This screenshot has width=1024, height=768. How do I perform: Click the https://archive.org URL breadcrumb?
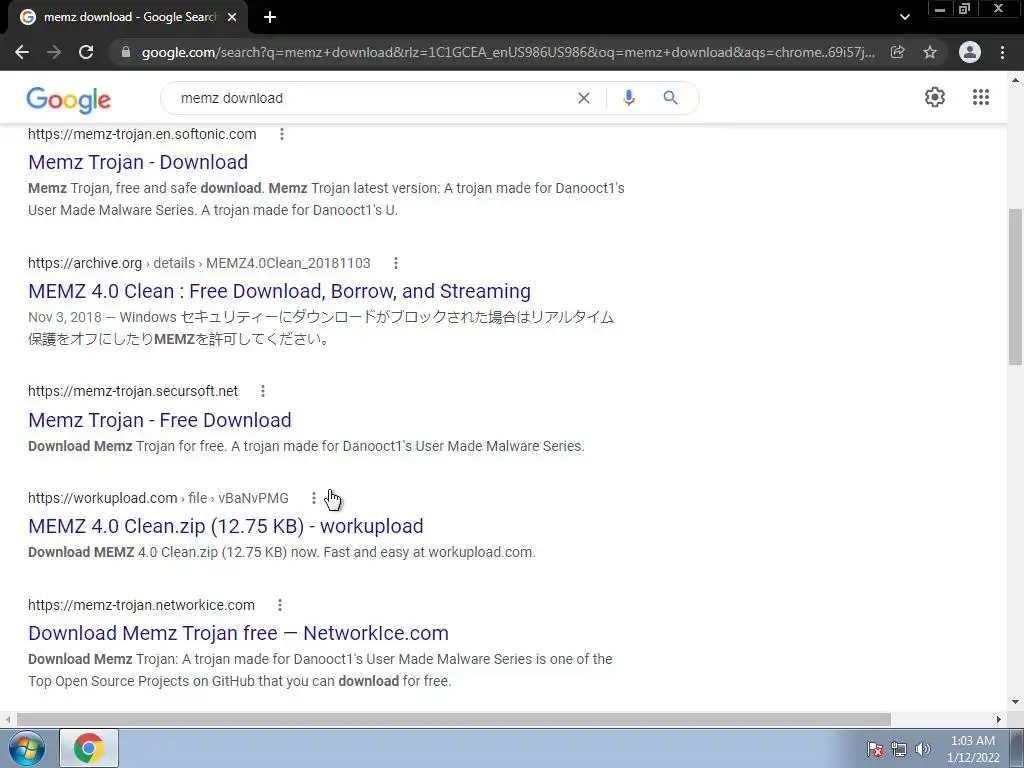click(x=199, y=263)
